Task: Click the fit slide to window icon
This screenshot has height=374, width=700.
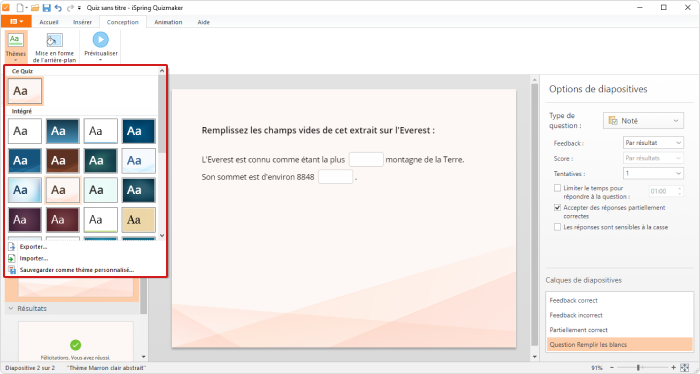Action: [684, 368]
